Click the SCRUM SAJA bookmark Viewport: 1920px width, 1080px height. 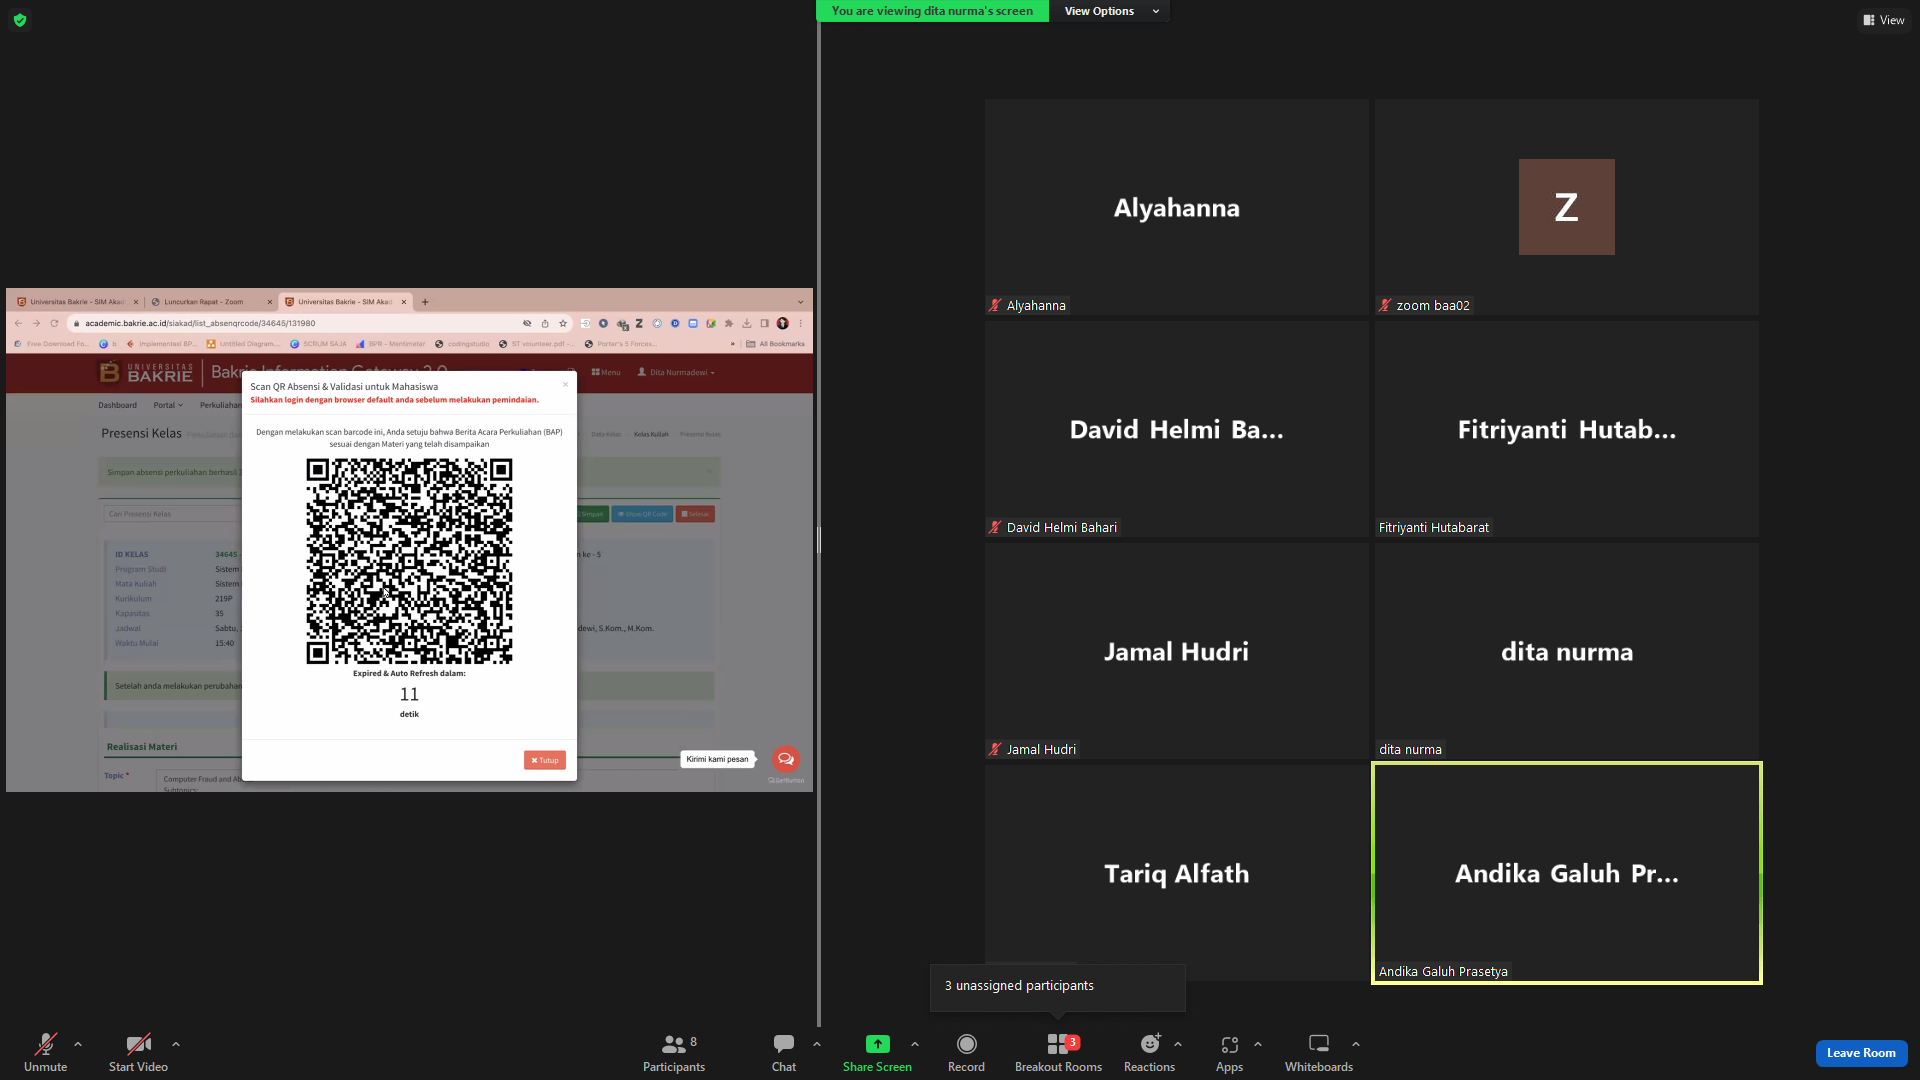pyautogui.click(x=318, y=344)
